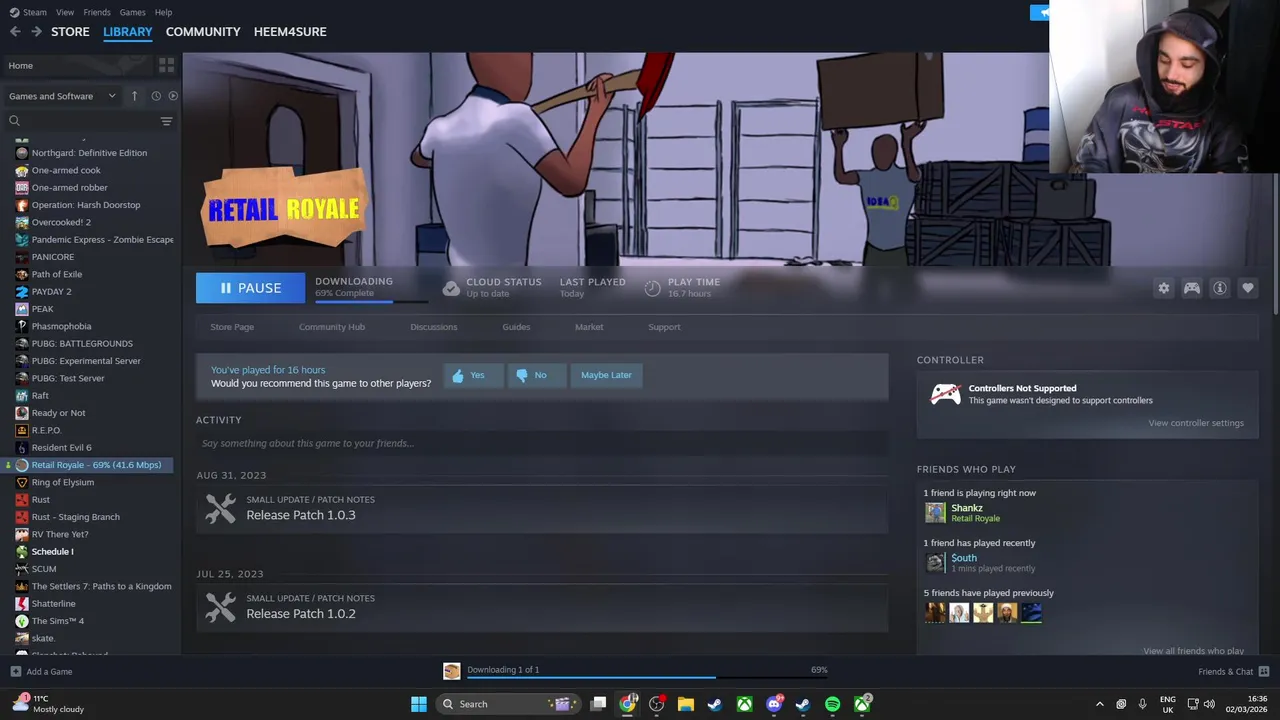Viewport: 1280px width, 720px height.
Task: Open the Help menu
Action: (x=163, y=12)
